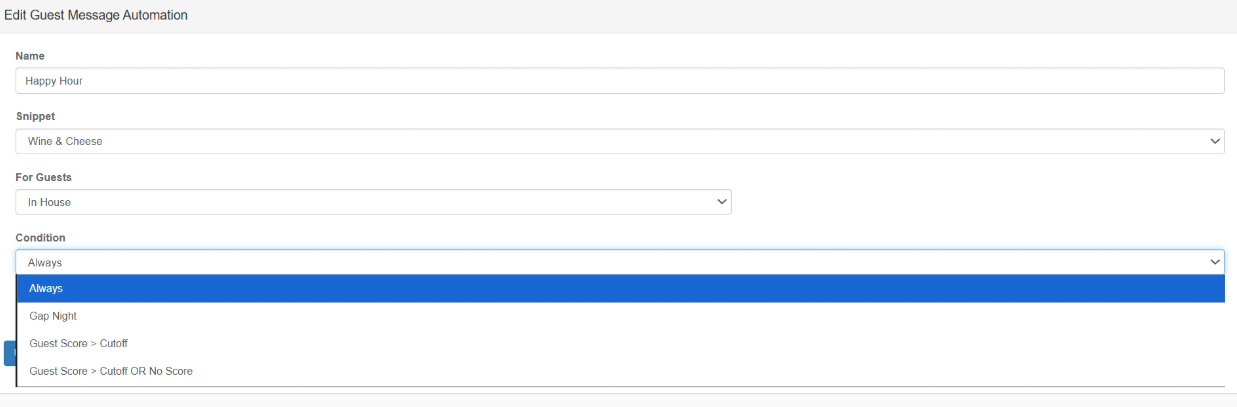Click the partially hidden blue button at left
The height and width of the screenshot is (407, 1237).
pyautogui.click(x=9, y=353)
